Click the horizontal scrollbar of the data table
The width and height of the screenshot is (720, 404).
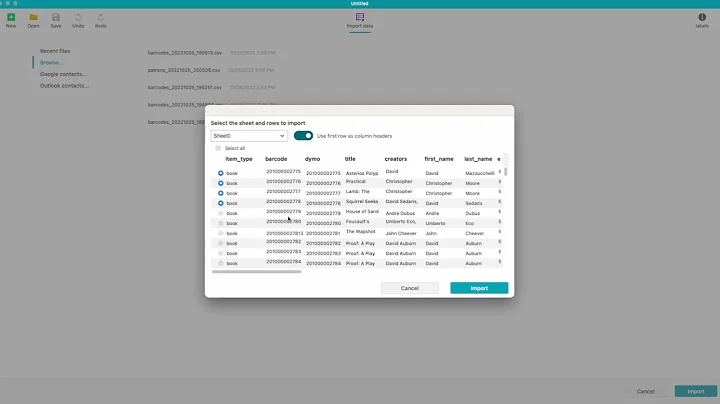[x=257, y=272]
